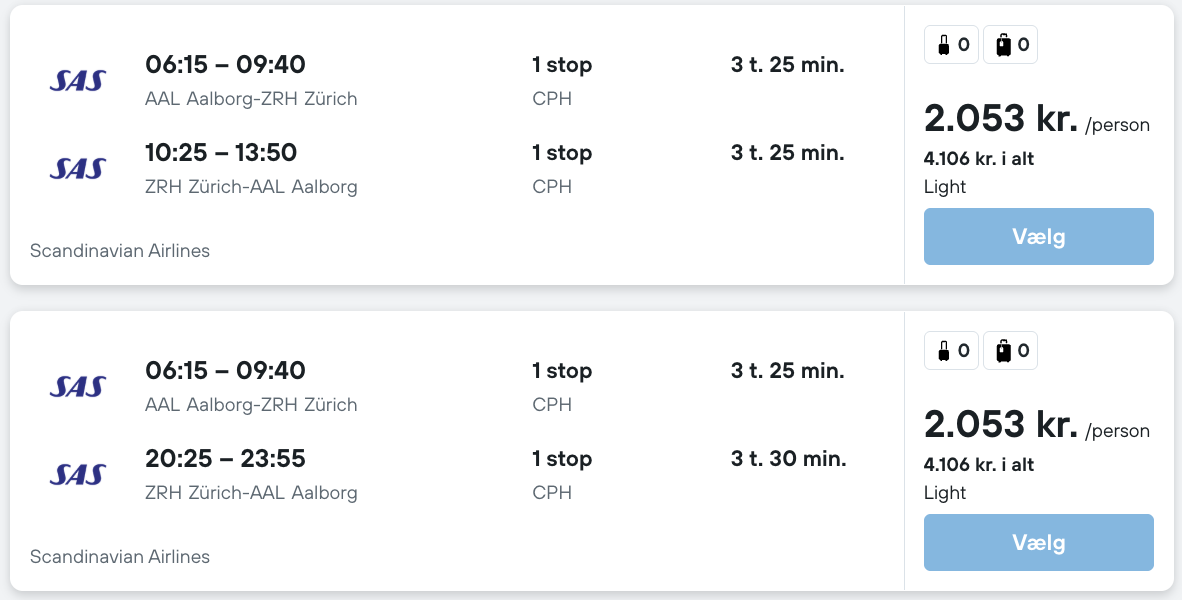Viewport: 1182px width, 600px height.
Task: Click SAS logo for 06:15 outbound, second result
Action: pyautogui.click(x=77, y=387)
